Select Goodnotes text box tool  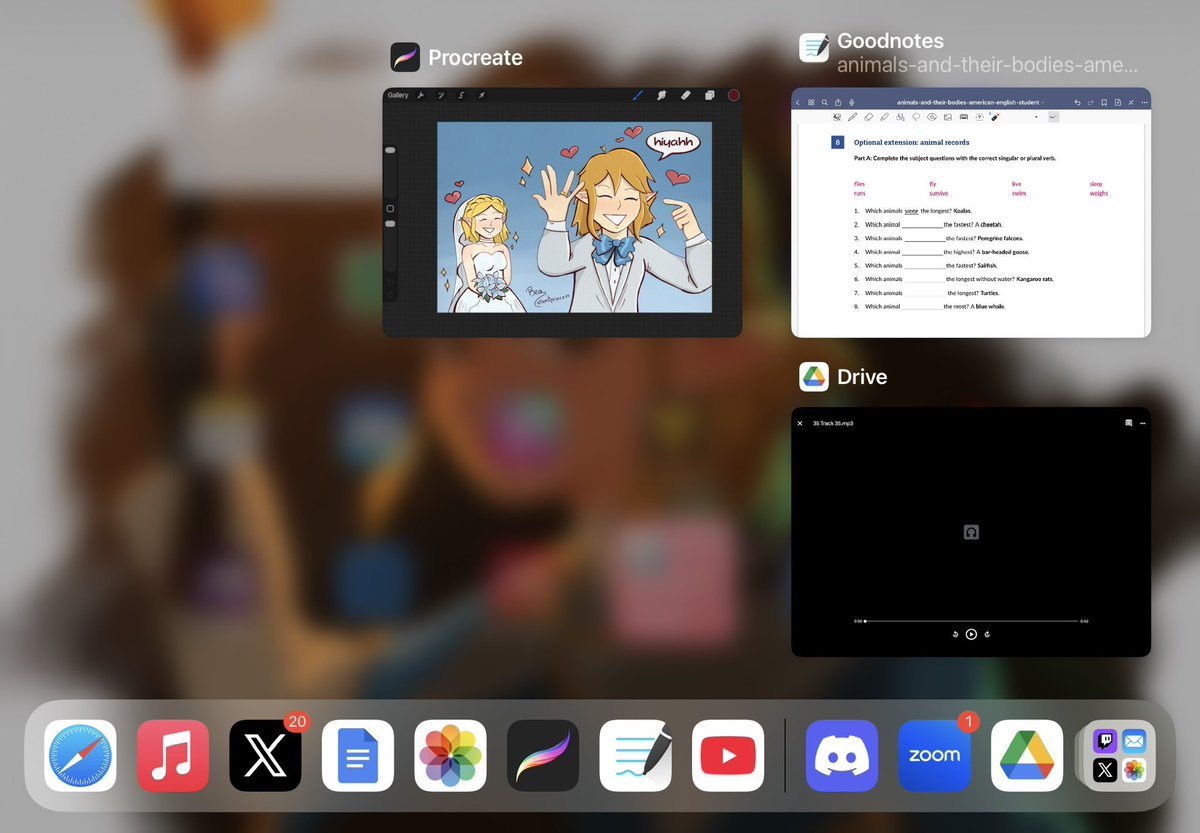click(979, 117)
